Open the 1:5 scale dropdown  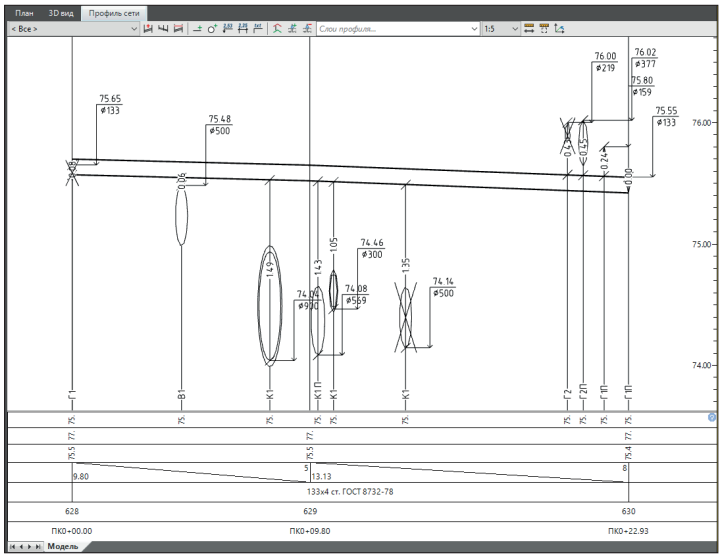pyautogui.click(x=515, y=30)
